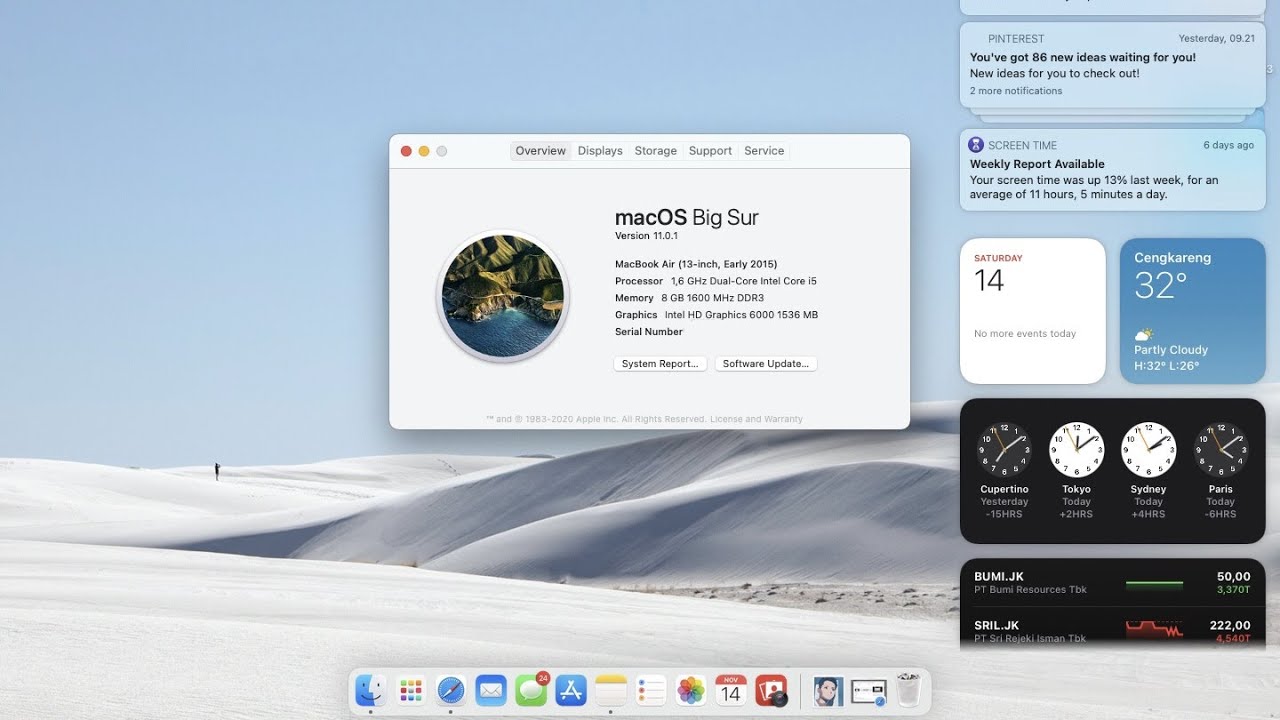Screen dimensions: 1280x720
Task: Open the BUMI.JK stock row
Action: (x=1112, y=583)
